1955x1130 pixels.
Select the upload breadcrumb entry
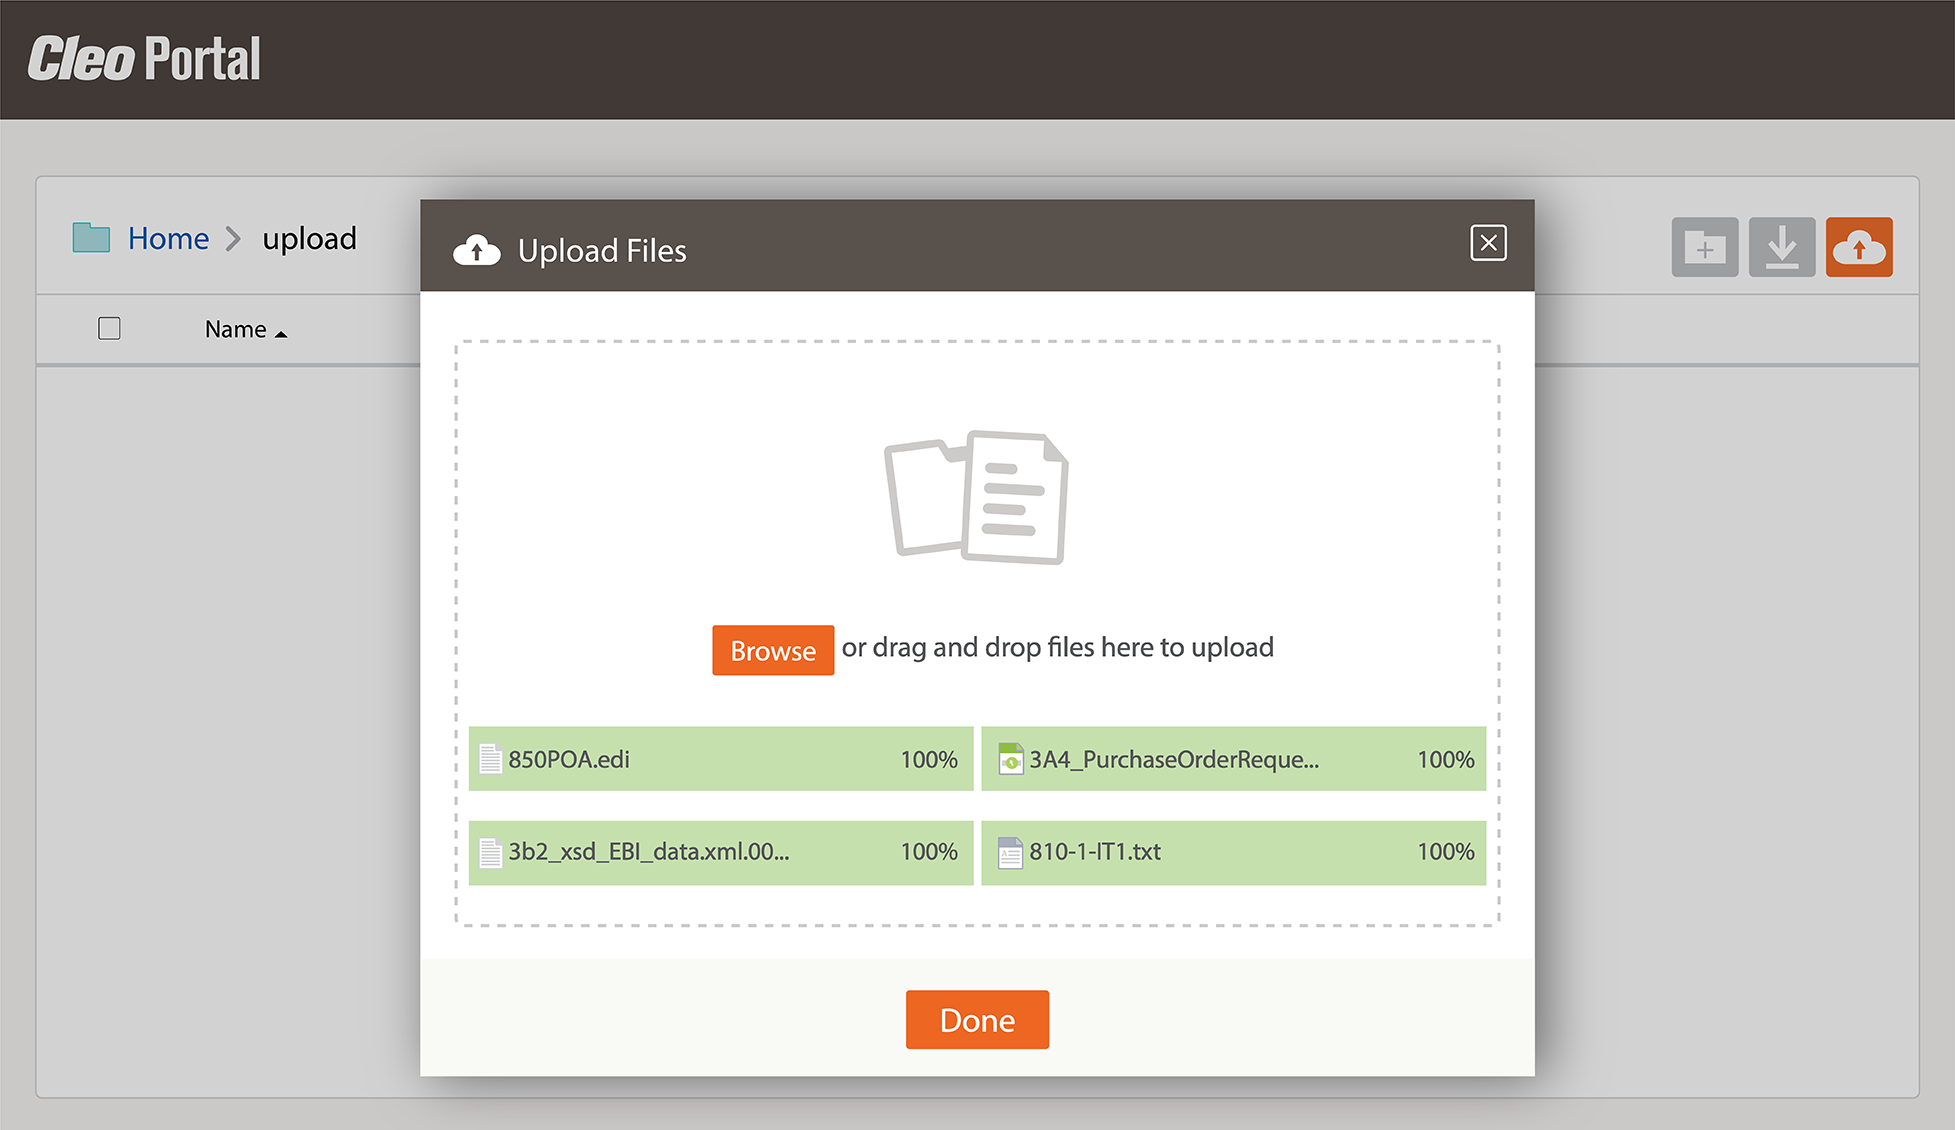pyautogui.click(x=309, y=238)
